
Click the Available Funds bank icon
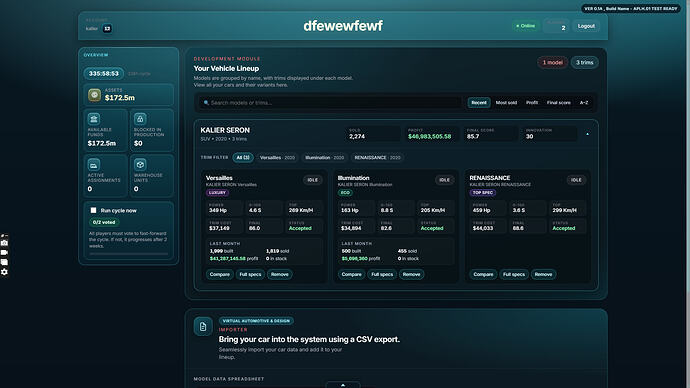pyautogui.click(x=93, y=119)
